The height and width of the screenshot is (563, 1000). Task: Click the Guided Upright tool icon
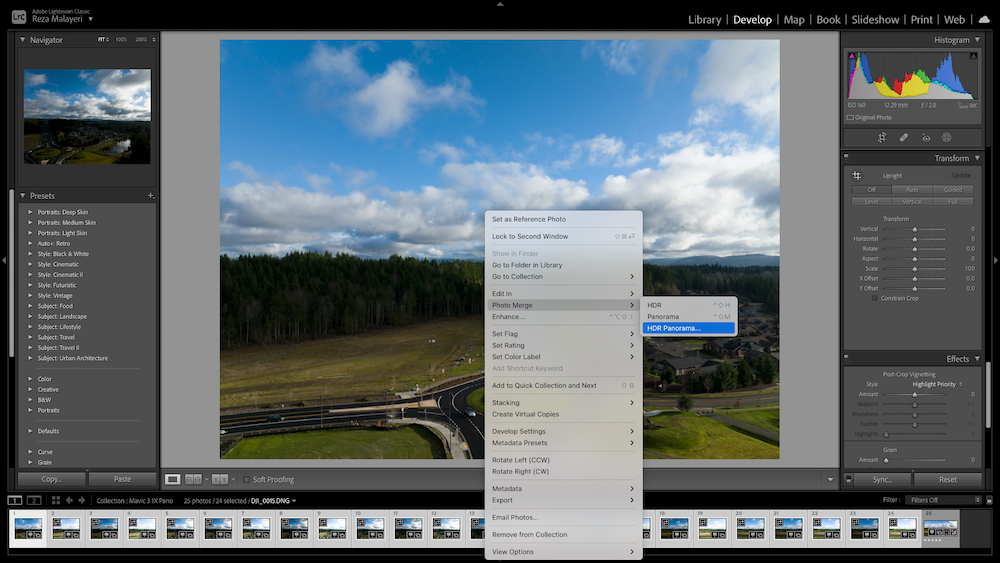click(x=857, y=175)
